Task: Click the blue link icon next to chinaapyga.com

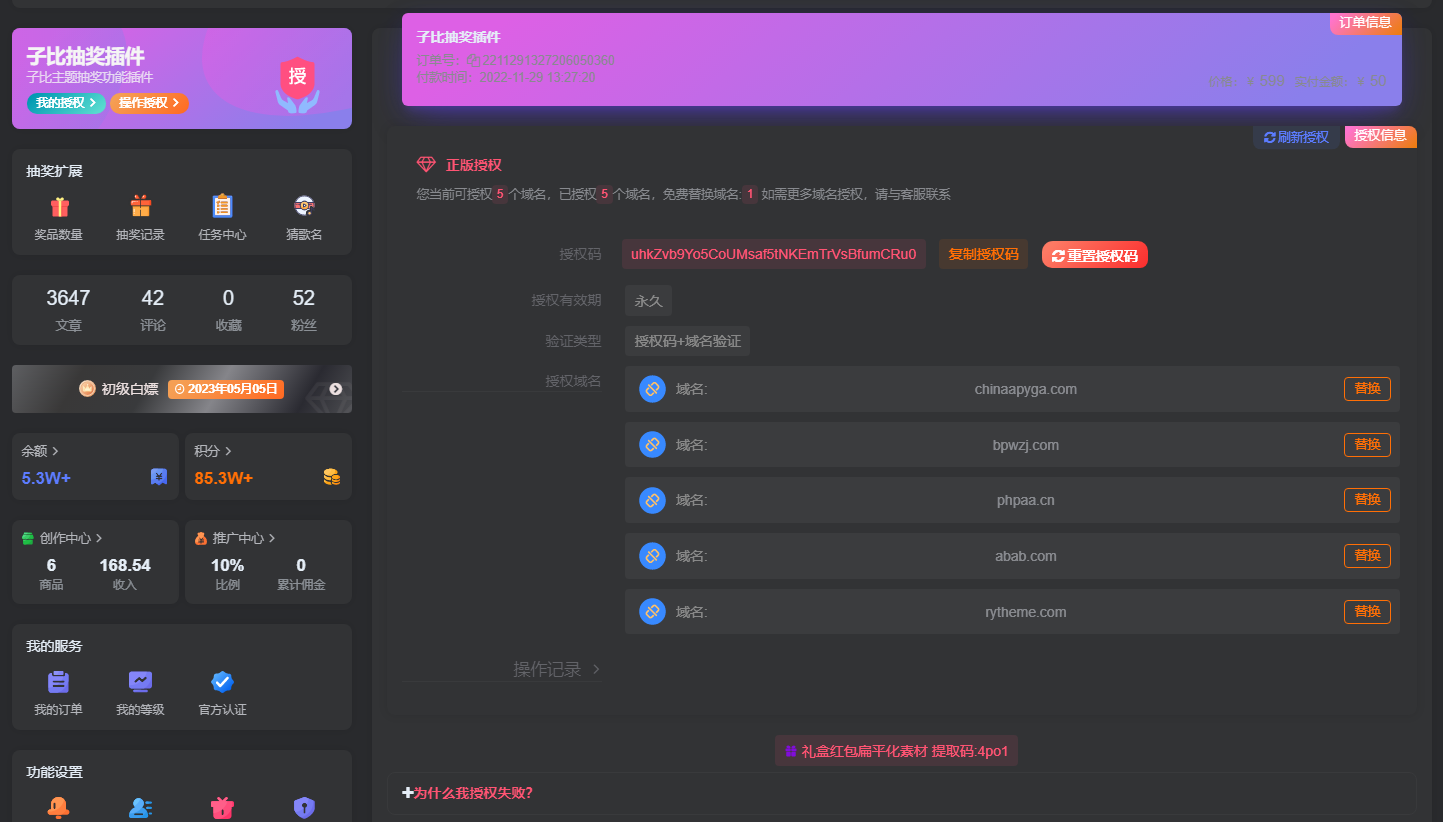Action: pyautogui.click(x=652, y=389)
